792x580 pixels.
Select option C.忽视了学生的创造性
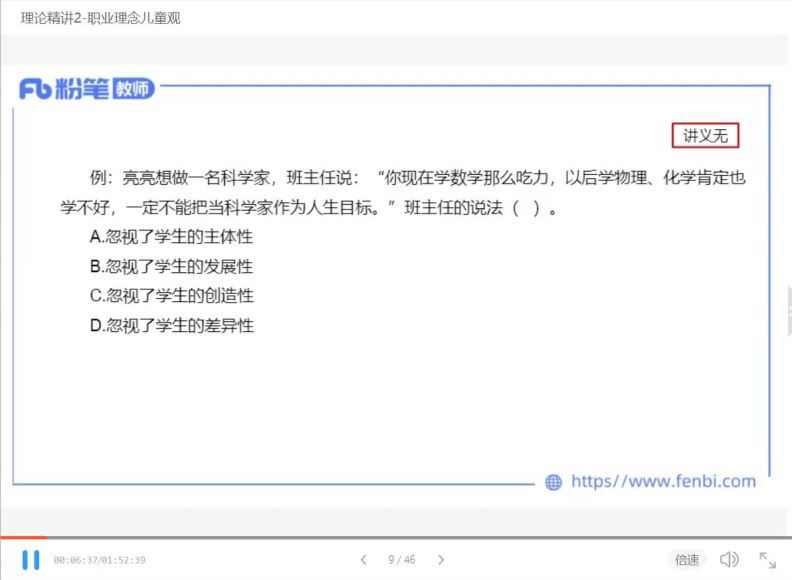point(172,296)
